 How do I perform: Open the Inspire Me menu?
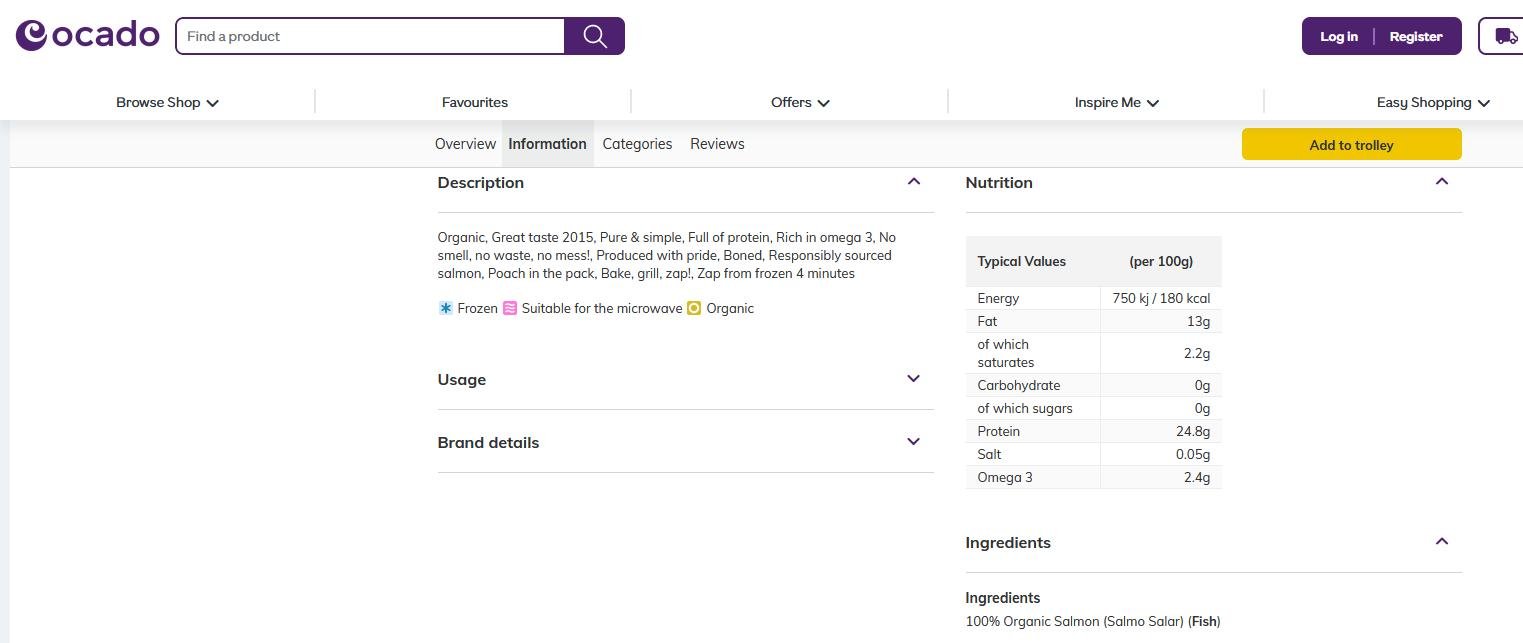[x=1116, y=102]
